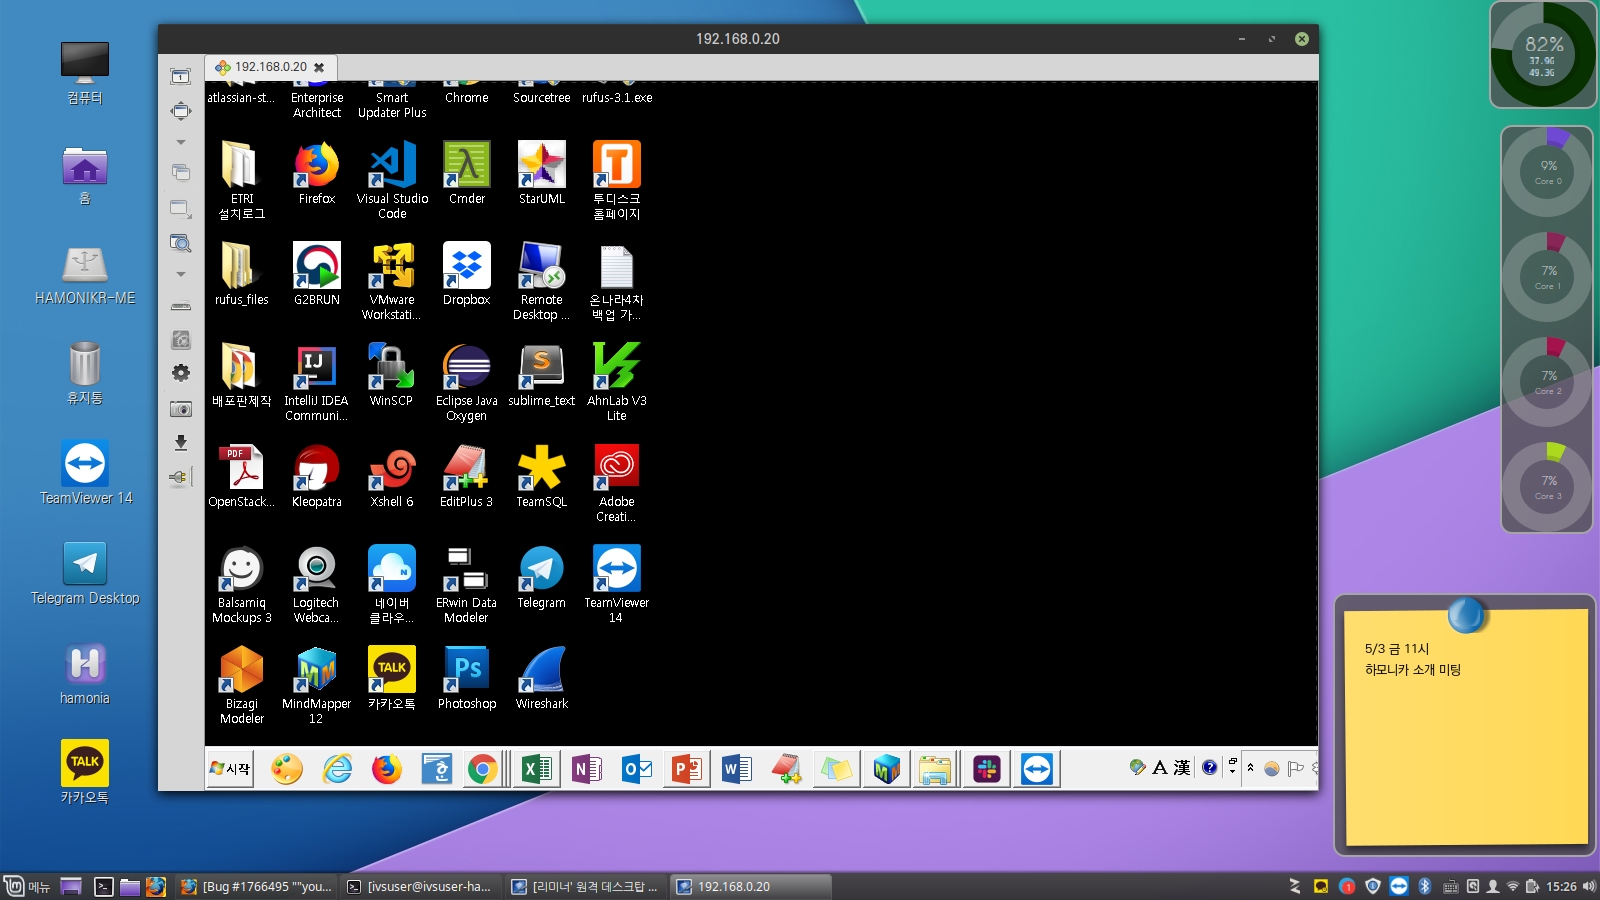Switch to the Bug #1766495 taskbar window

256,886
